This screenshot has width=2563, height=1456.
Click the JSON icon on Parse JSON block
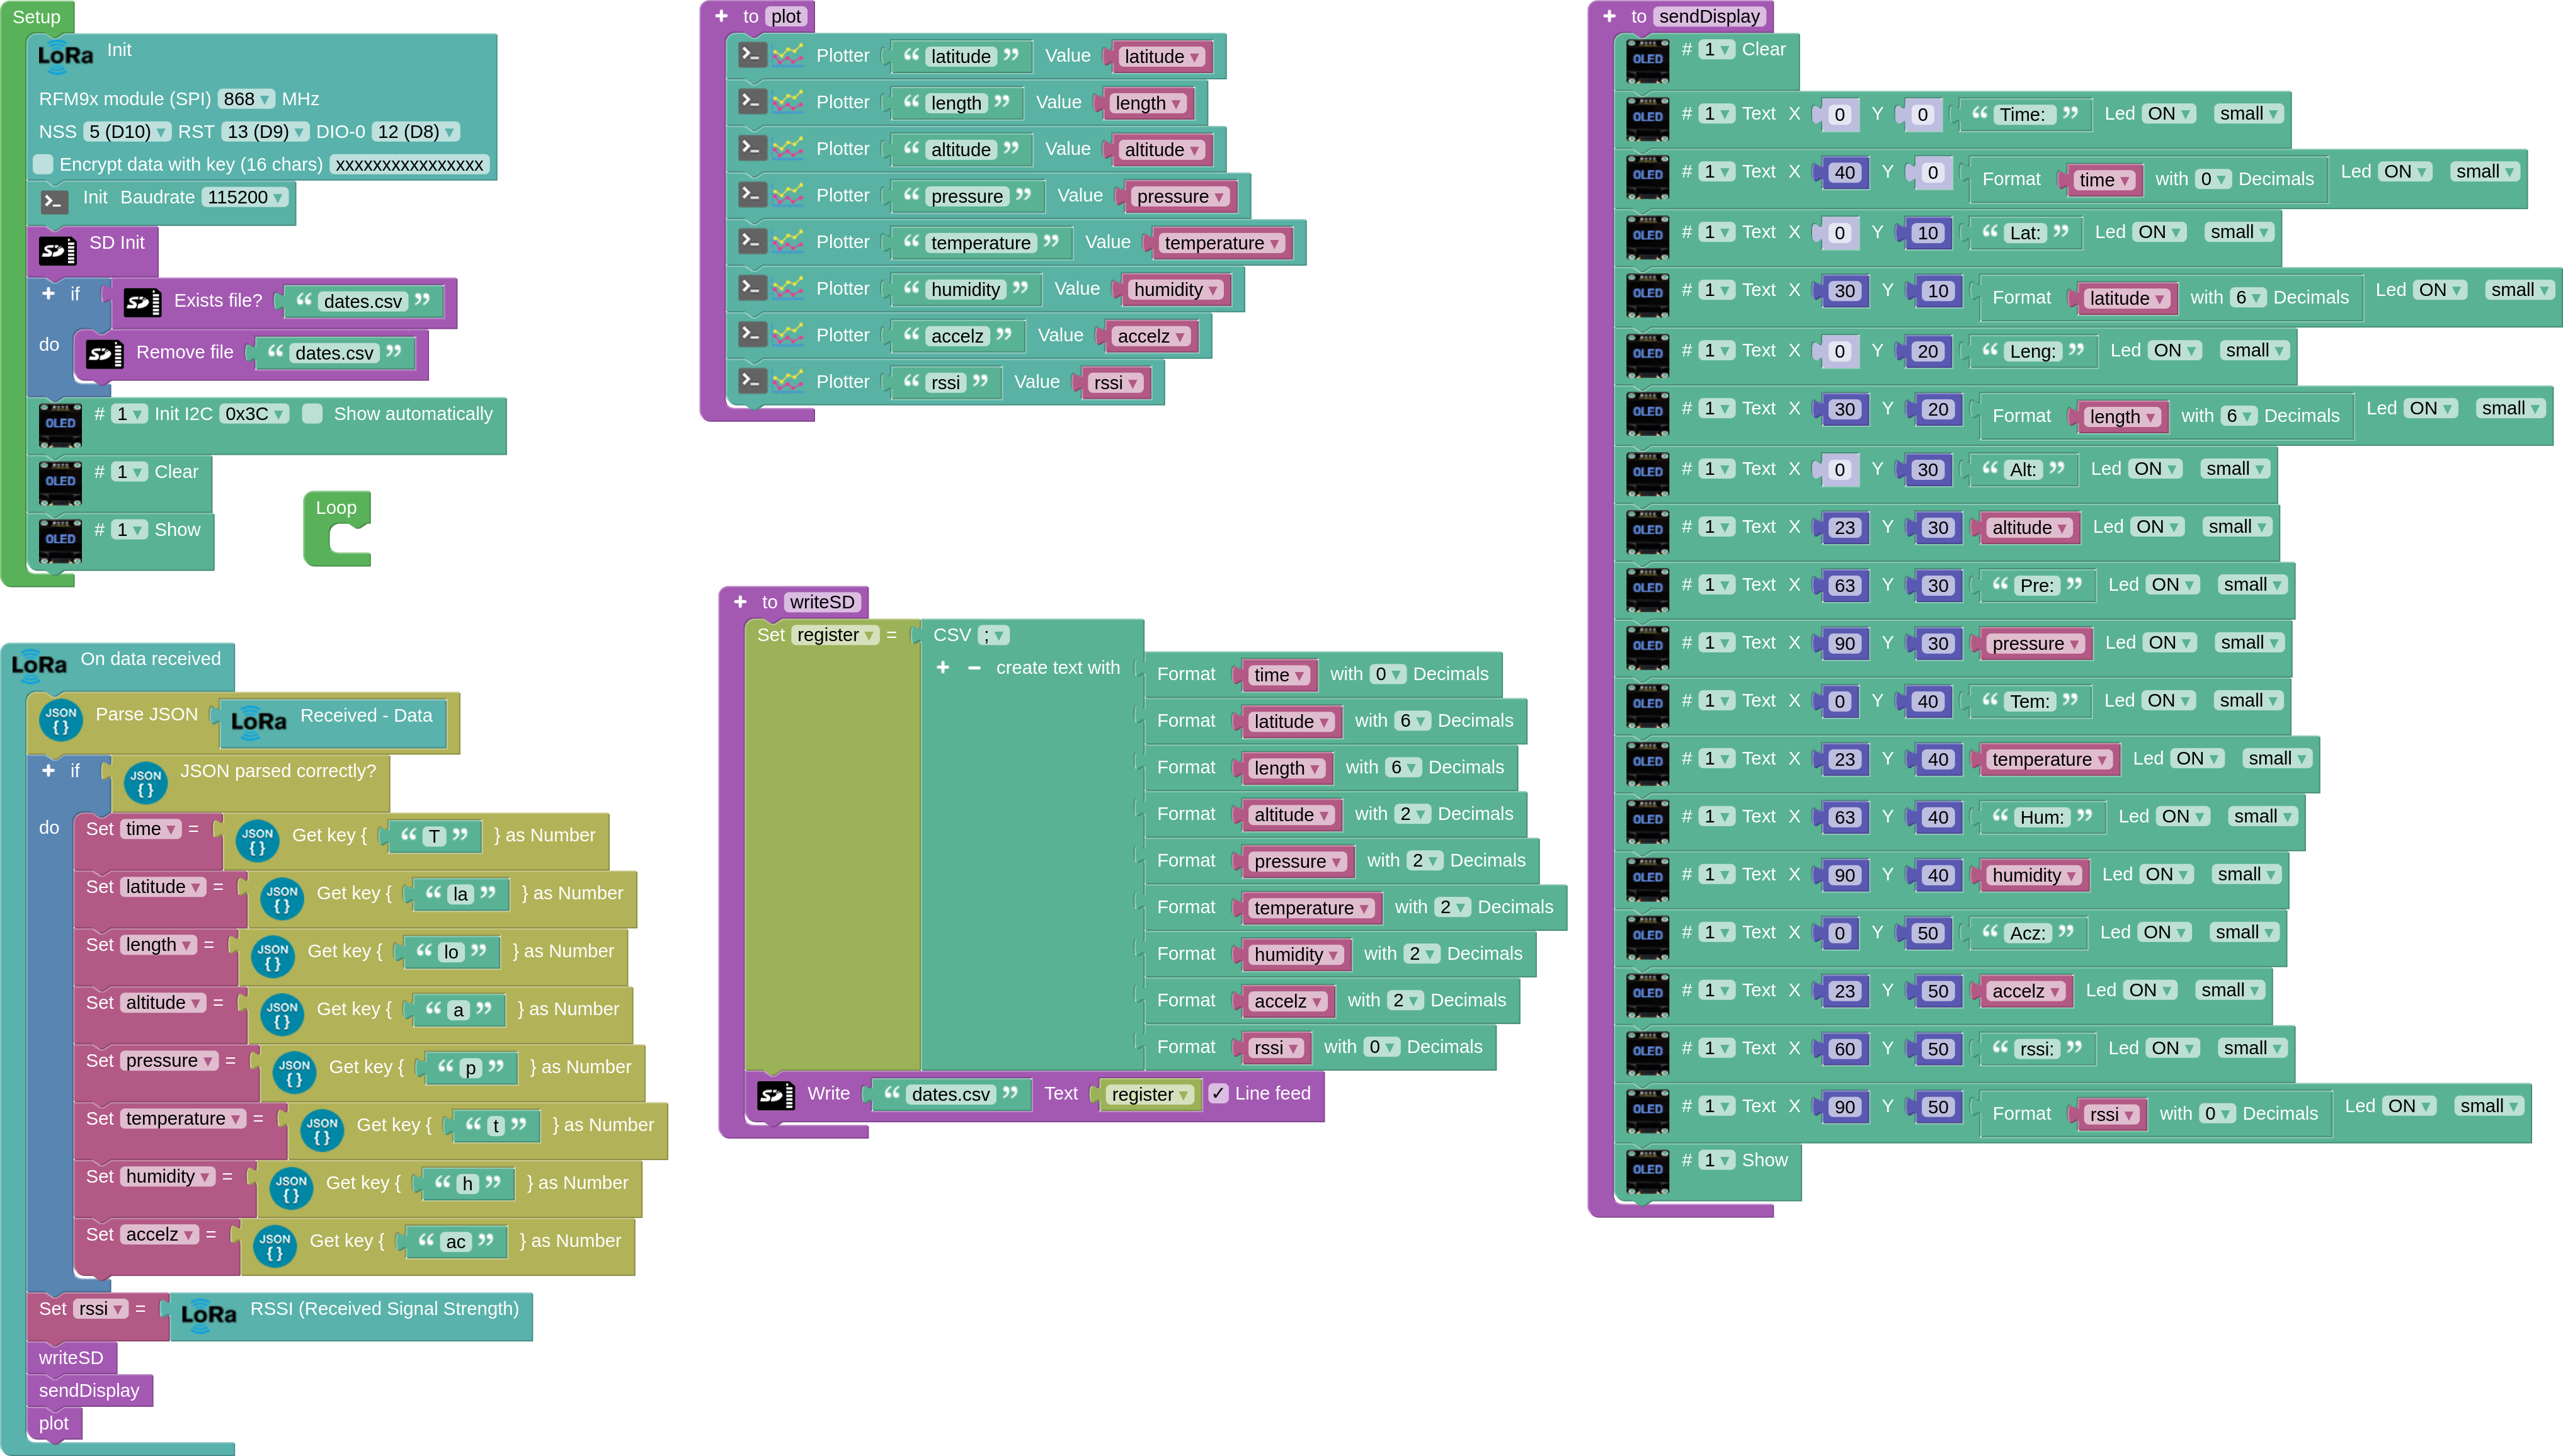click(60, 720)
